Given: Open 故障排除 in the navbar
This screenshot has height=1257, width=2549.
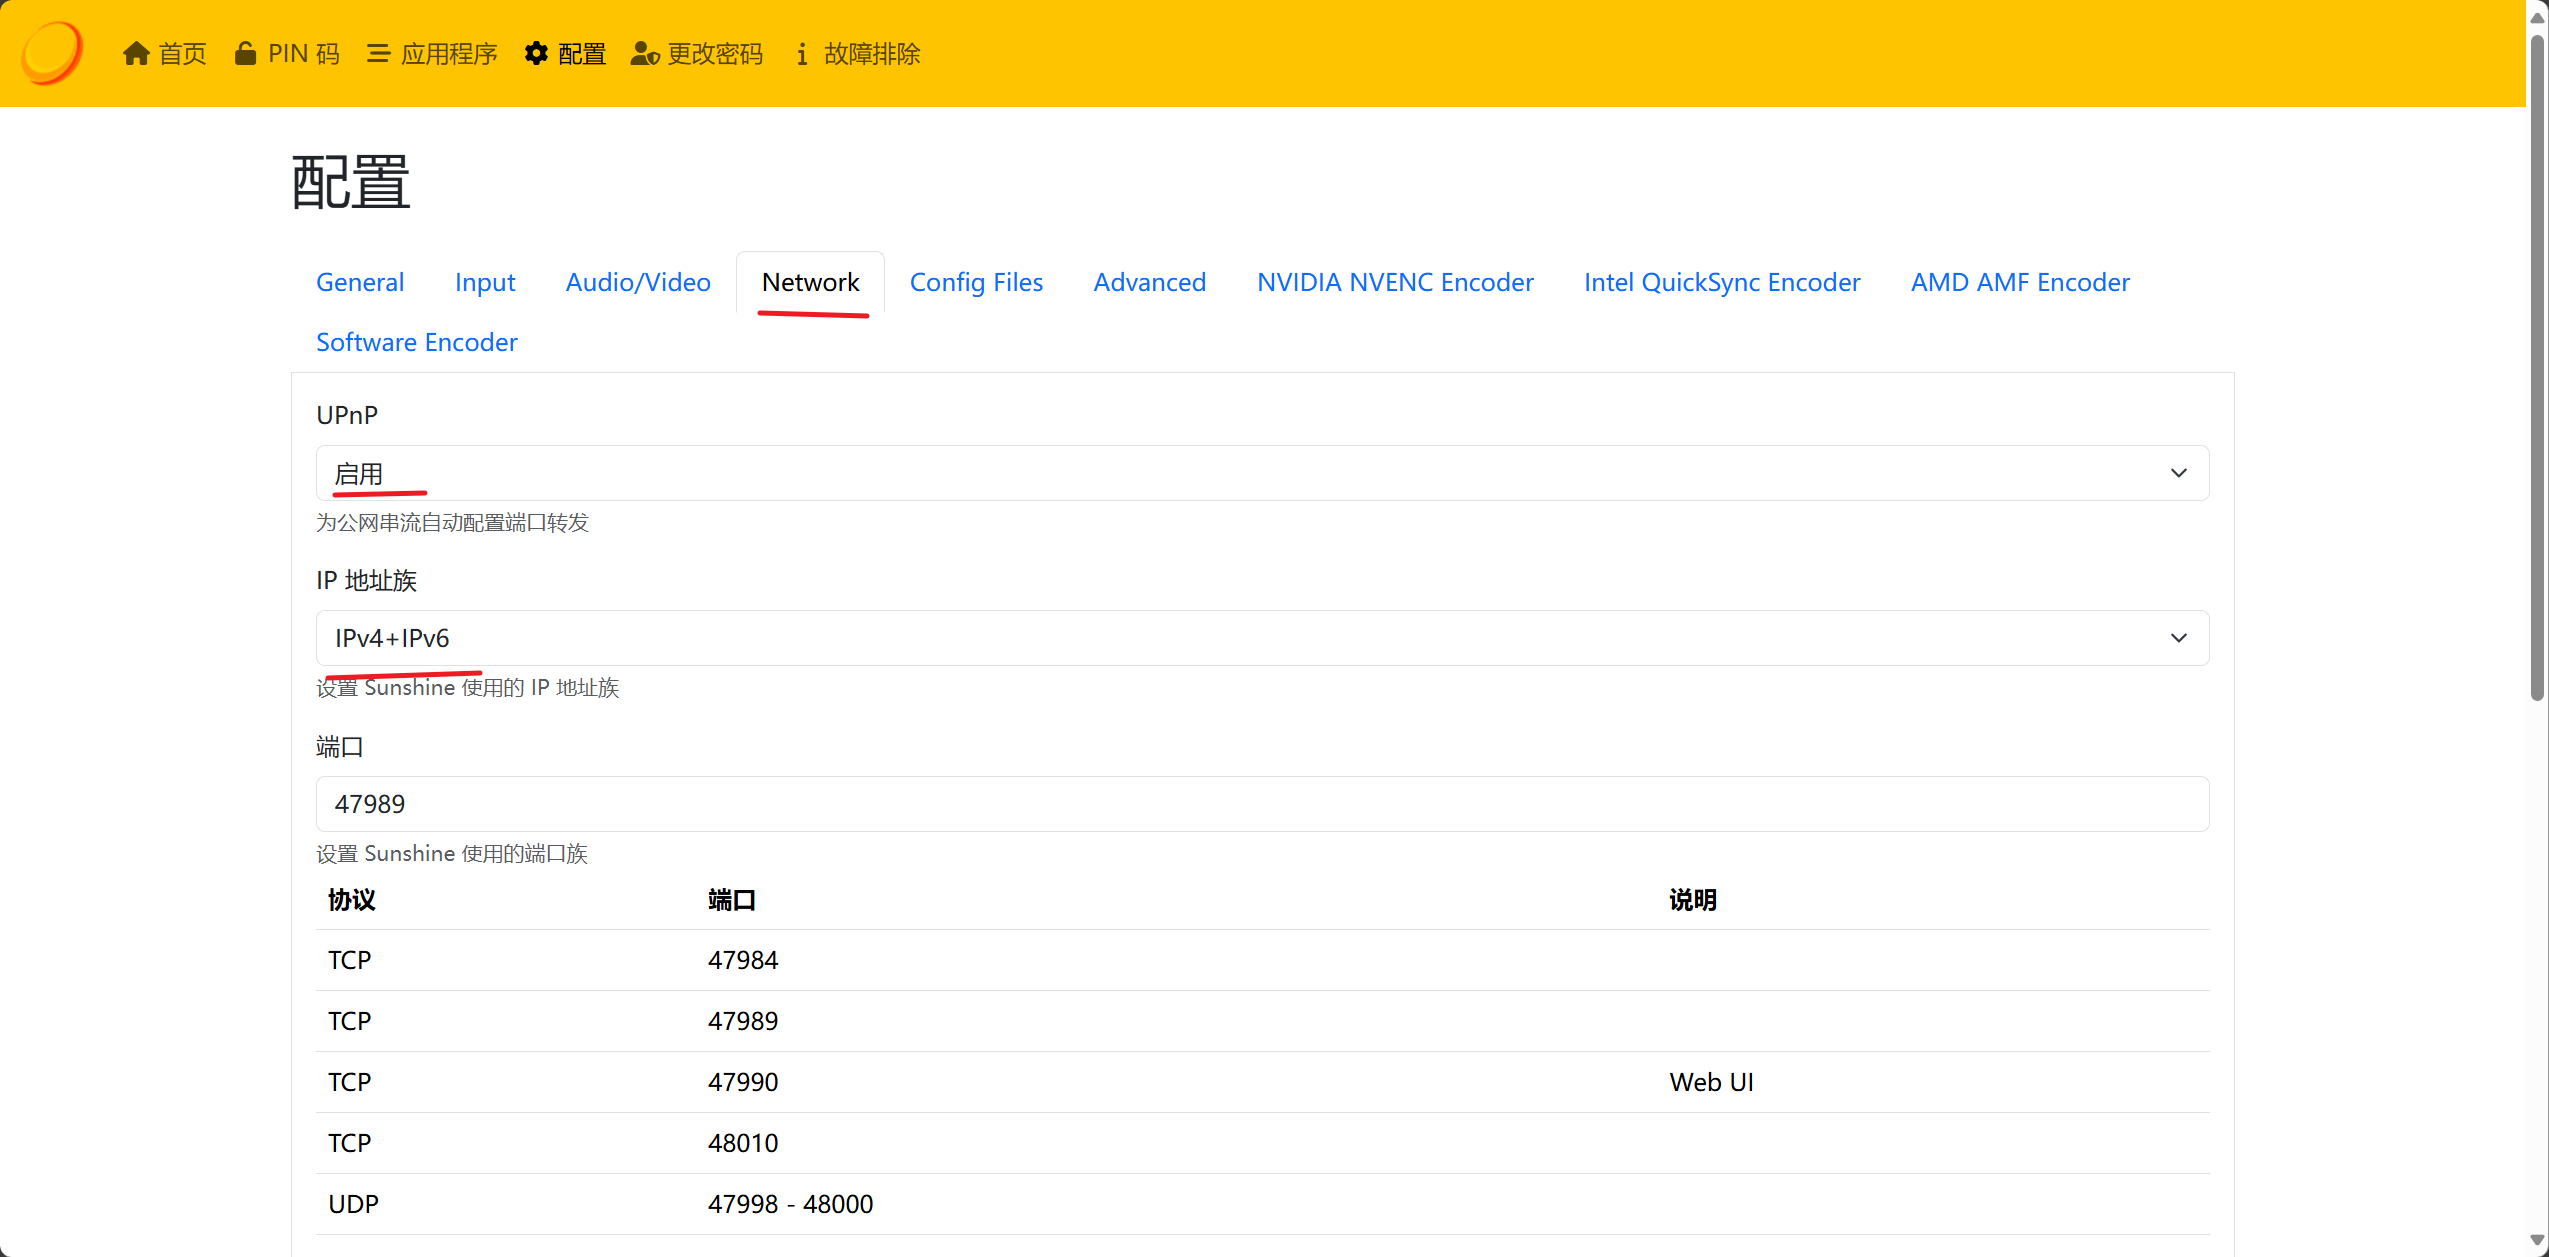Looking at the screenshot, I should (x=858, y=54).
